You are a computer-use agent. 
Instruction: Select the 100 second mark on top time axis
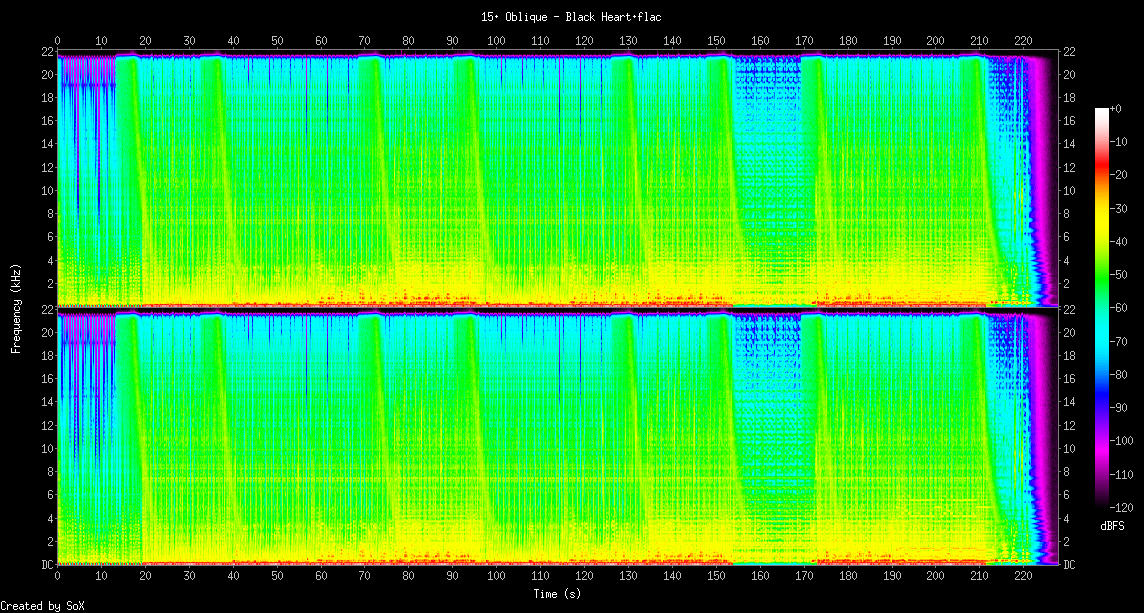point(496,41)
